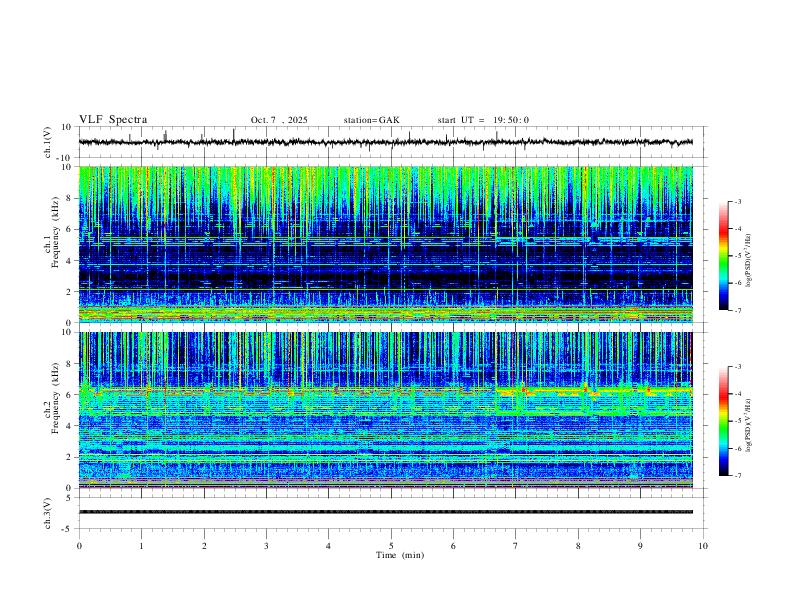Click the "-5" tick on ch.1 color bar

737,256
